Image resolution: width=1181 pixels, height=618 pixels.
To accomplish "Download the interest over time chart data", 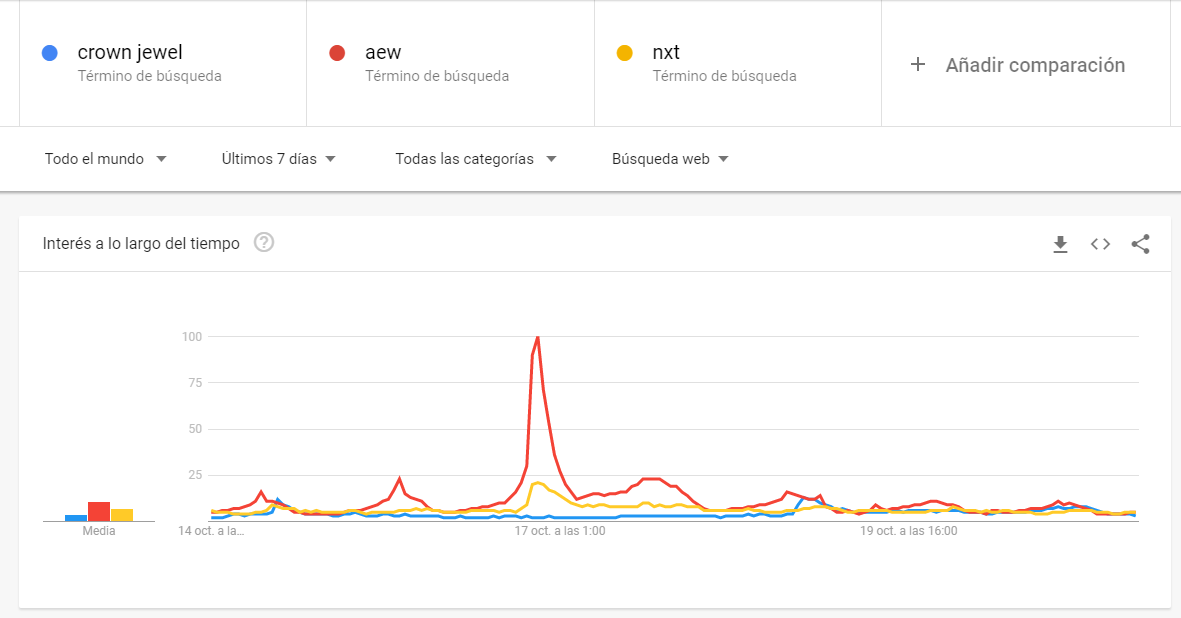I will pos(1060,244).
